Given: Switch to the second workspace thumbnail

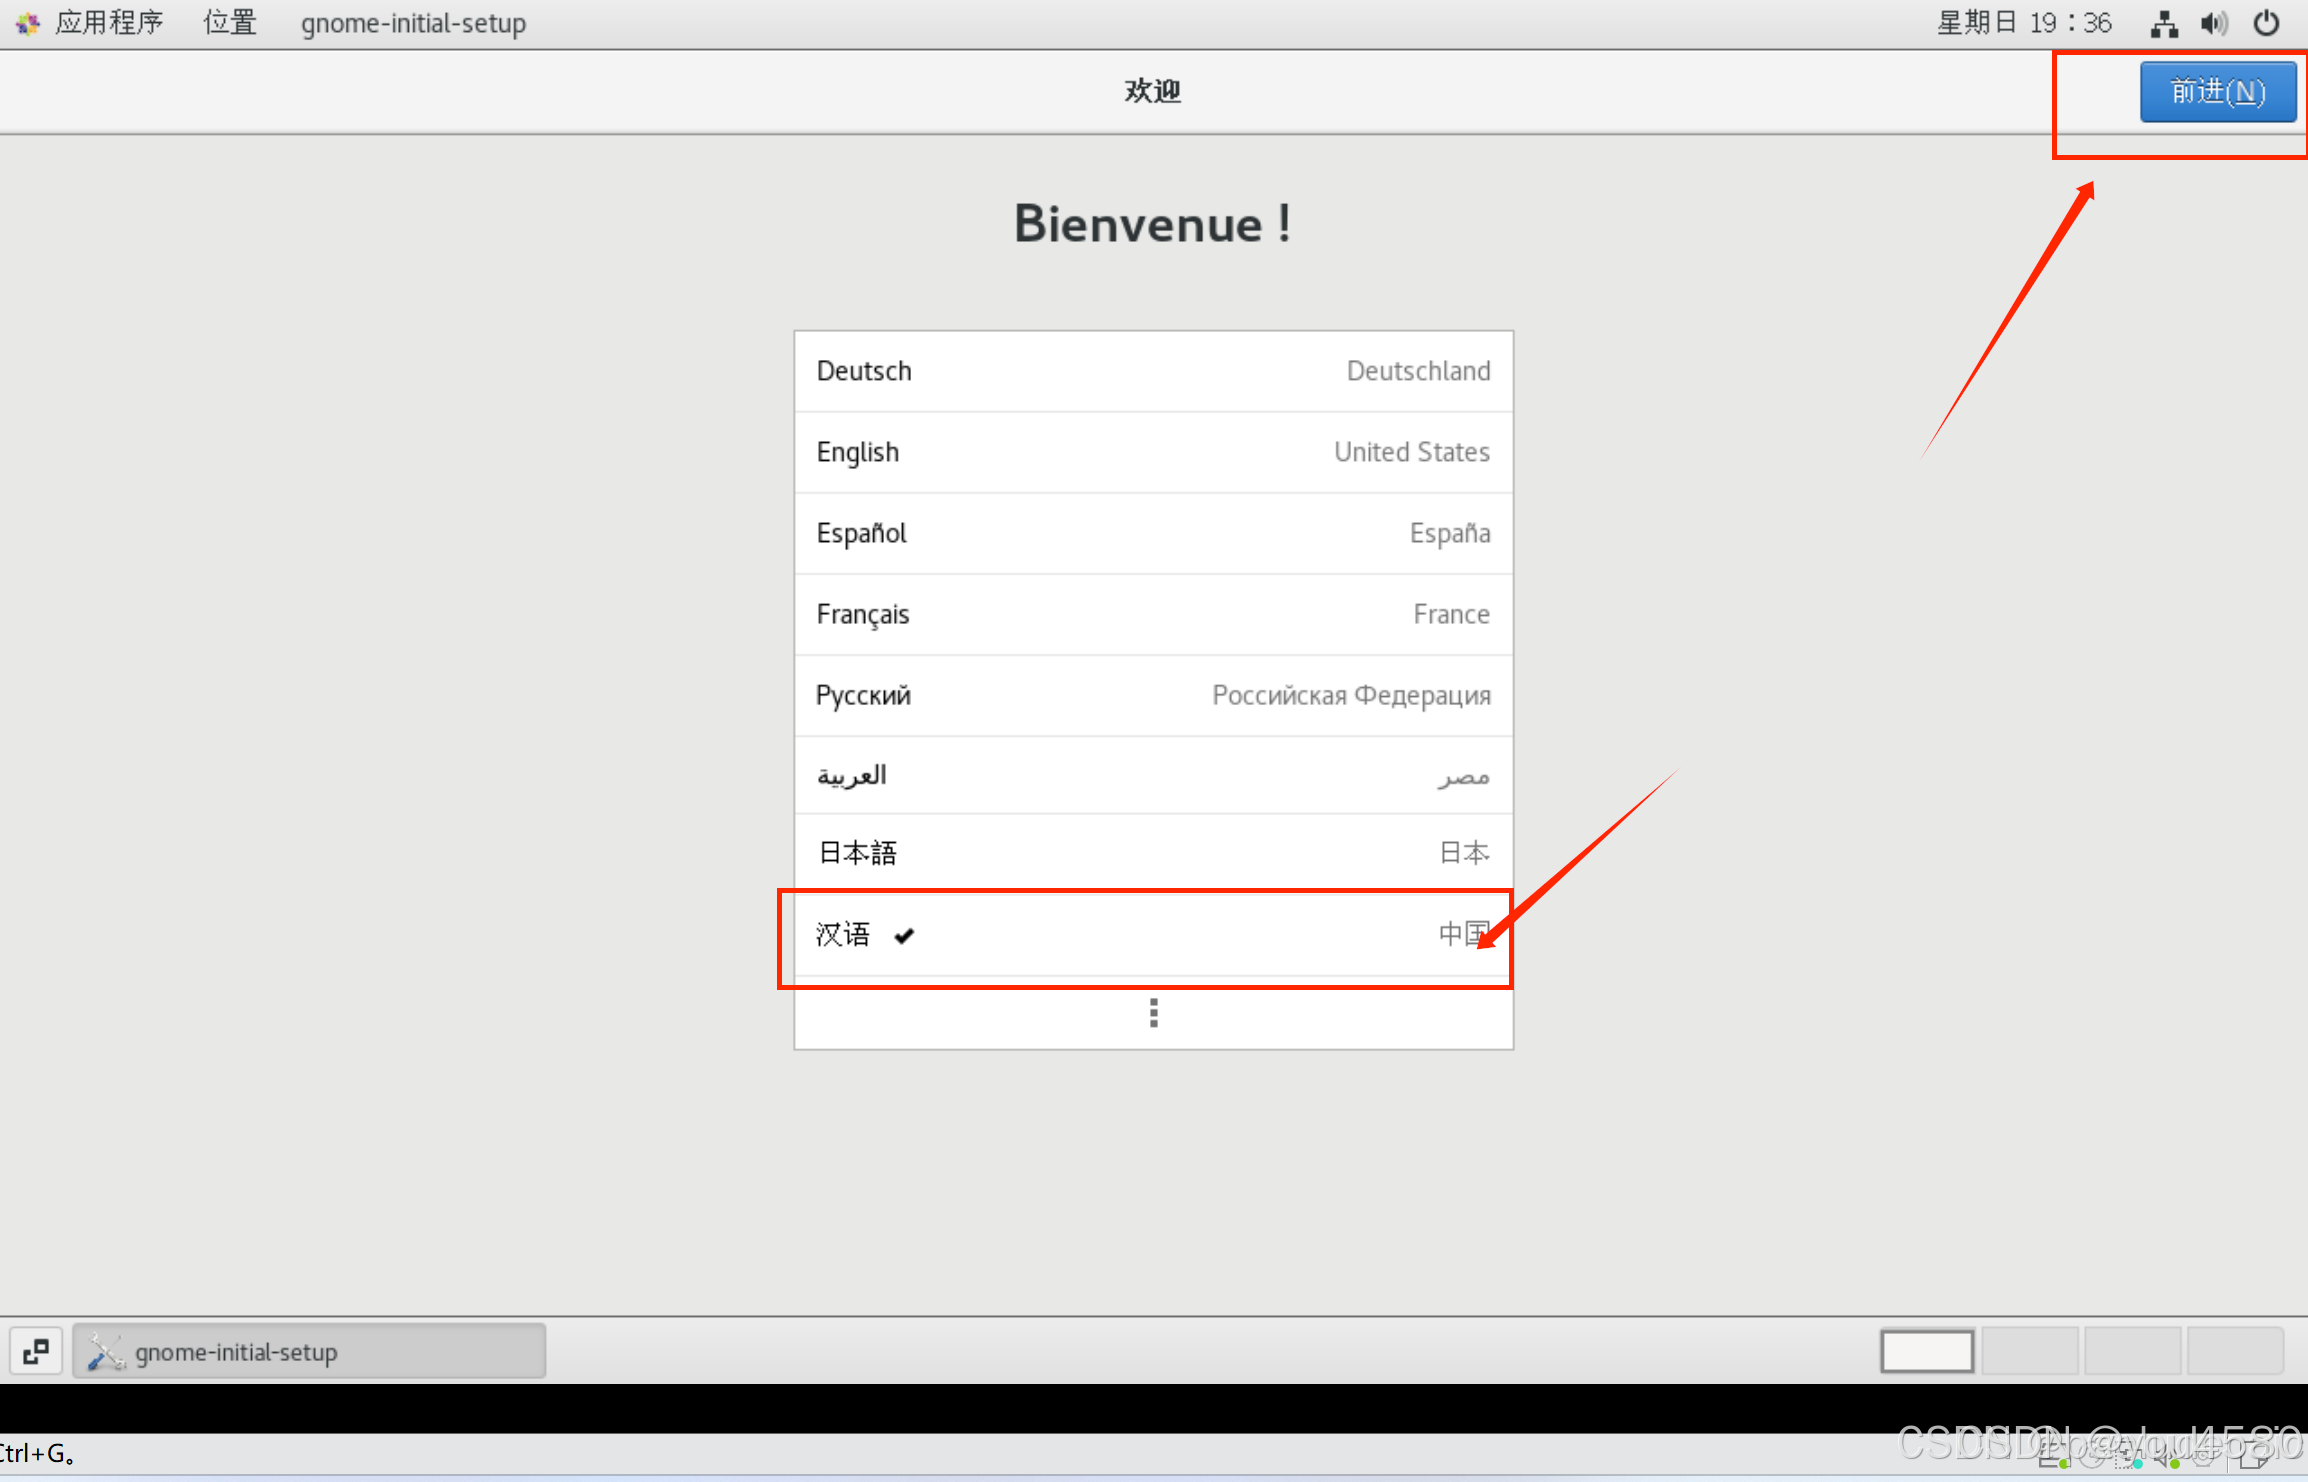Looking at the screenshot, I should (x=2029, y=1351).
